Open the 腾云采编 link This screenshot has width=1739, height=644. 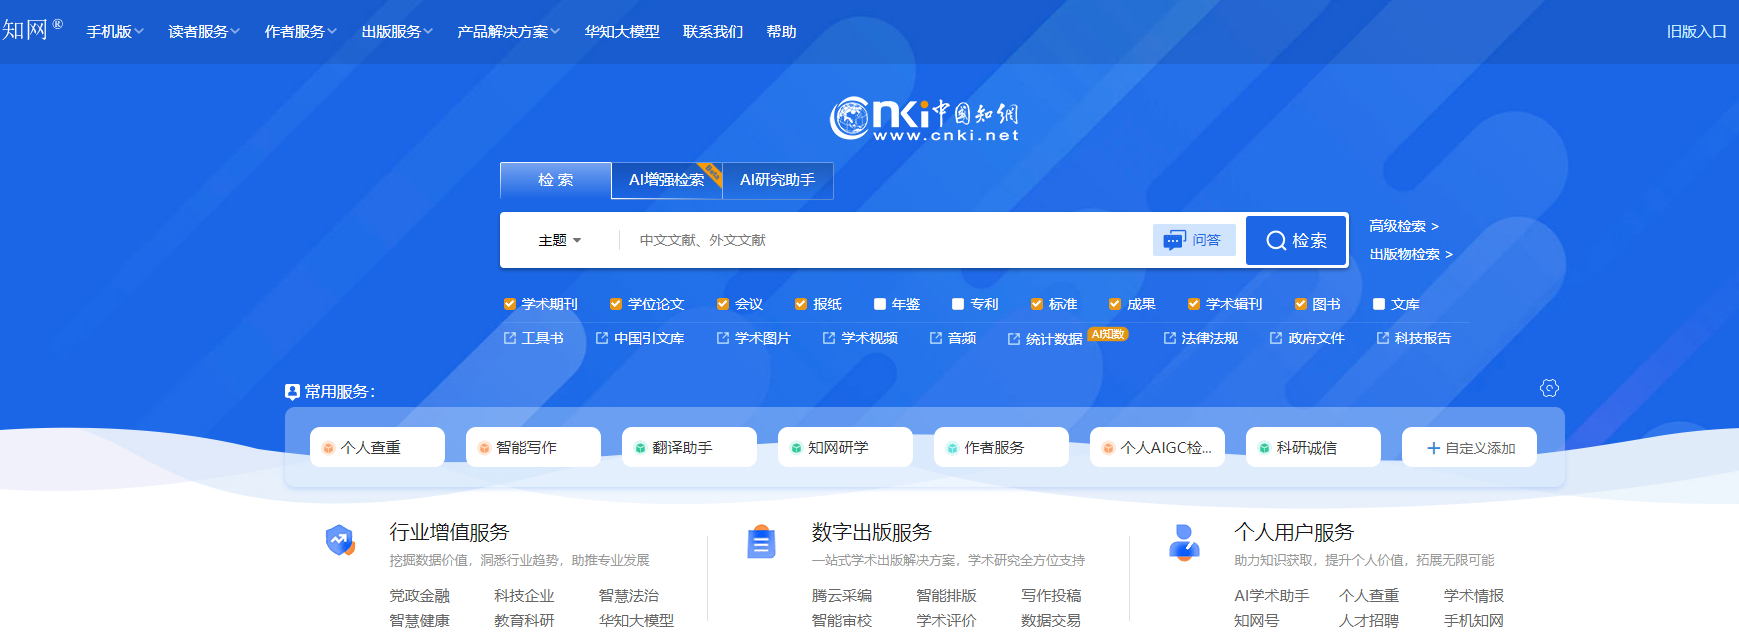(842, 596)
